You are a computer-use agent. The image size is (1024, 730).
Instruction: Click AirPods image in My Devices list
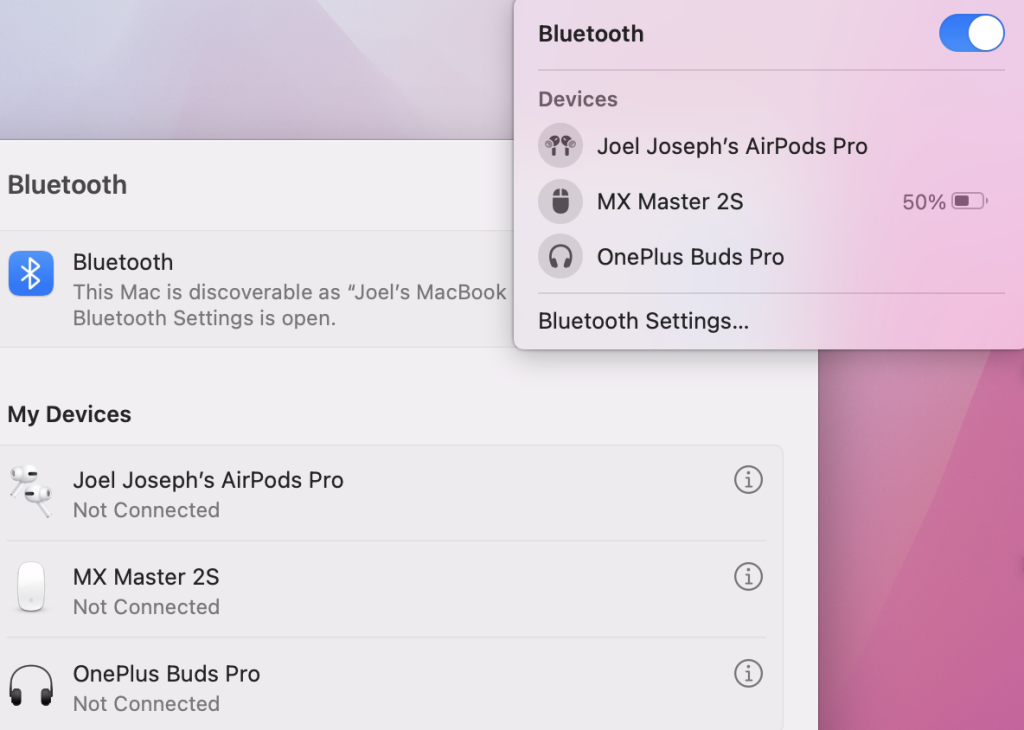coord(31,491)
